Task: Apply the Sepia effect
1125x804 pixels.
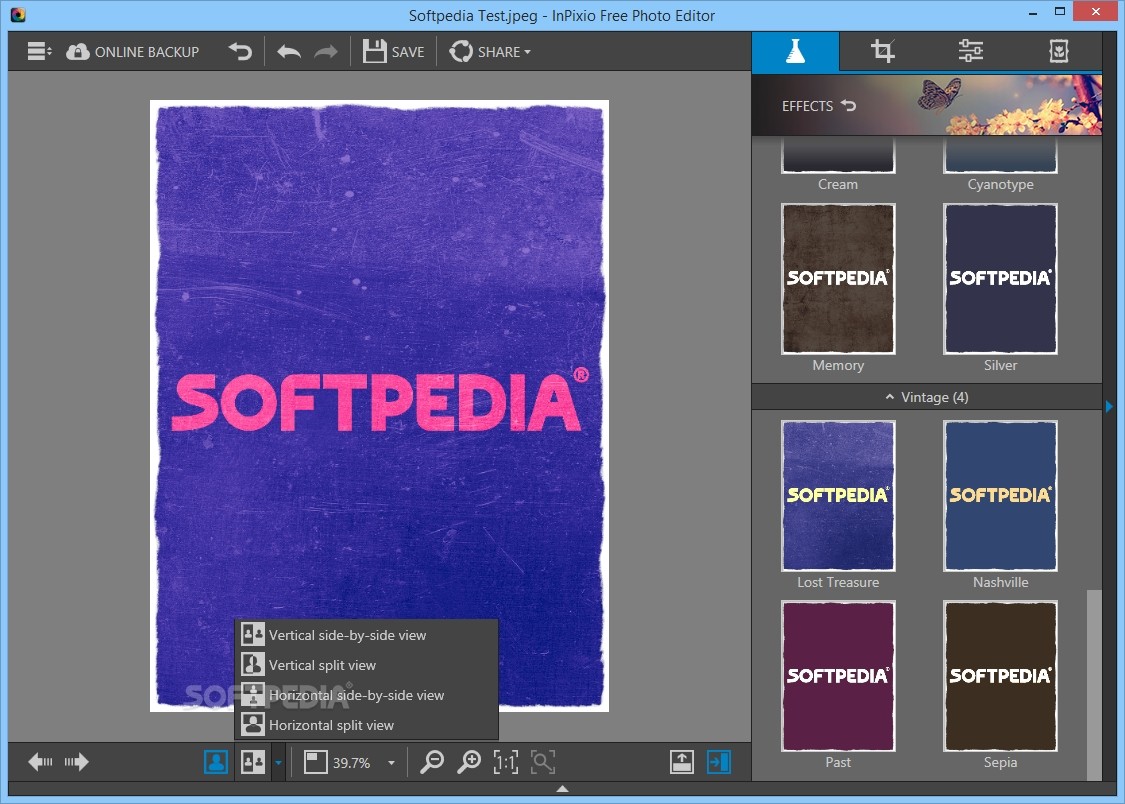Action: [x=1000, y=676]
